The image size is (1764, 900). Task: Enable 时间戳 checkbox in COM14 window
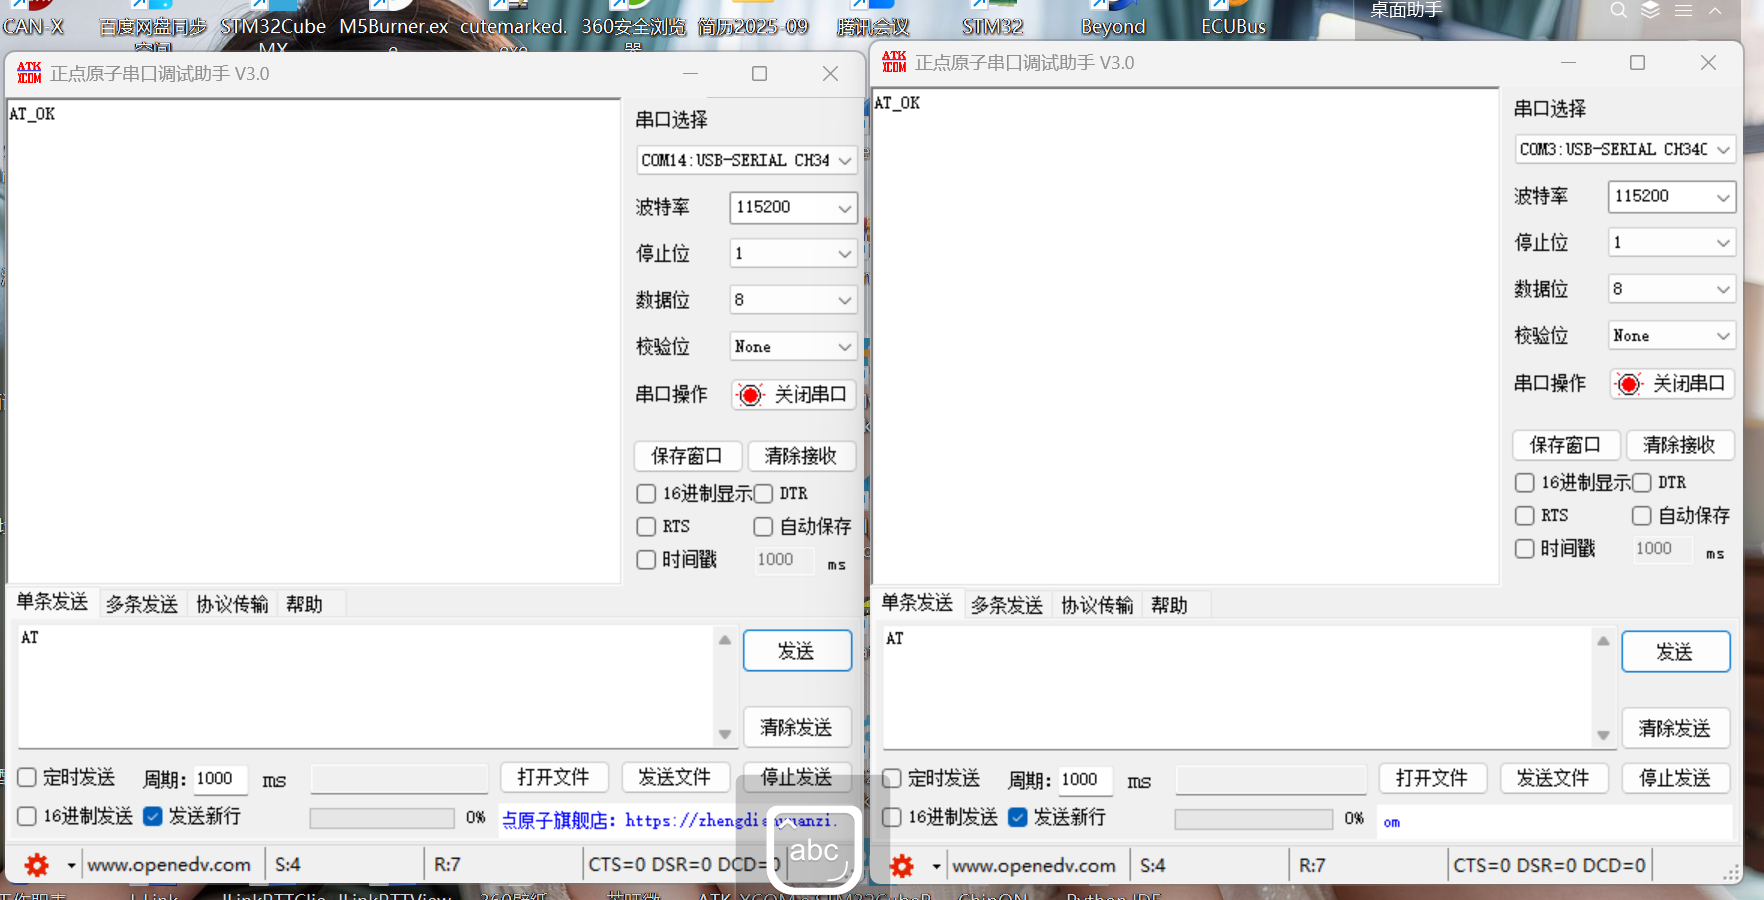click(x=646, y=560)
